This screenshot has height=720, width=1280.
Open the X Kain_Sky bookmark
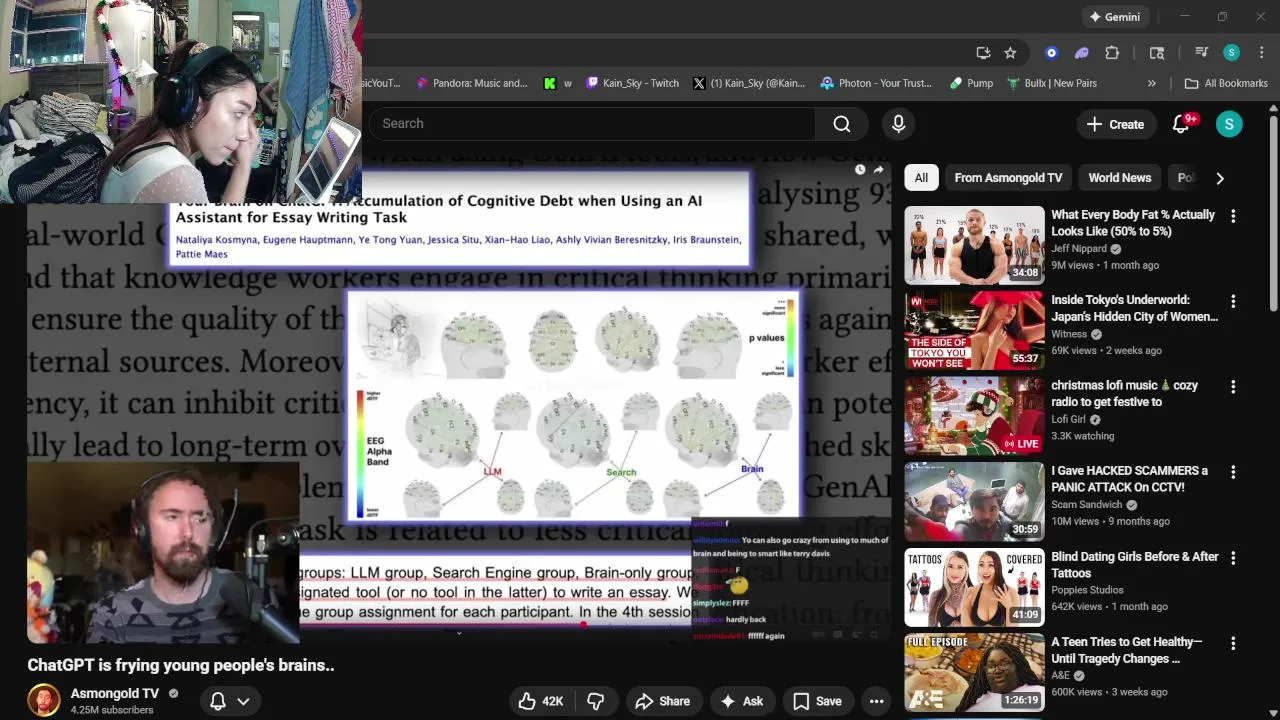tap(748, 83)
